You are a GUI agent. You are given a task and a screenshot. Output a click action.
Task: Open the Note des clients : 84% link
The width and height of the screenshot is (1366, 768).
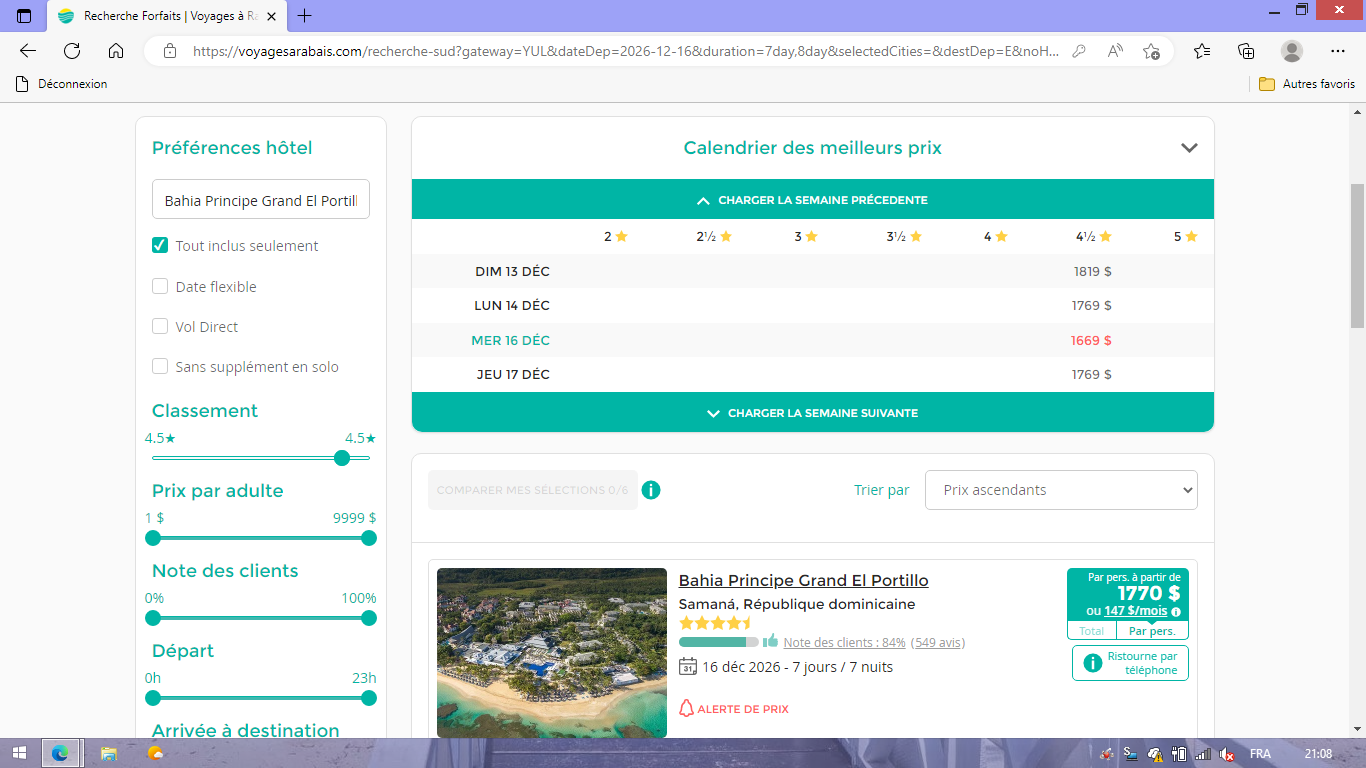click(x=844, y=642)
